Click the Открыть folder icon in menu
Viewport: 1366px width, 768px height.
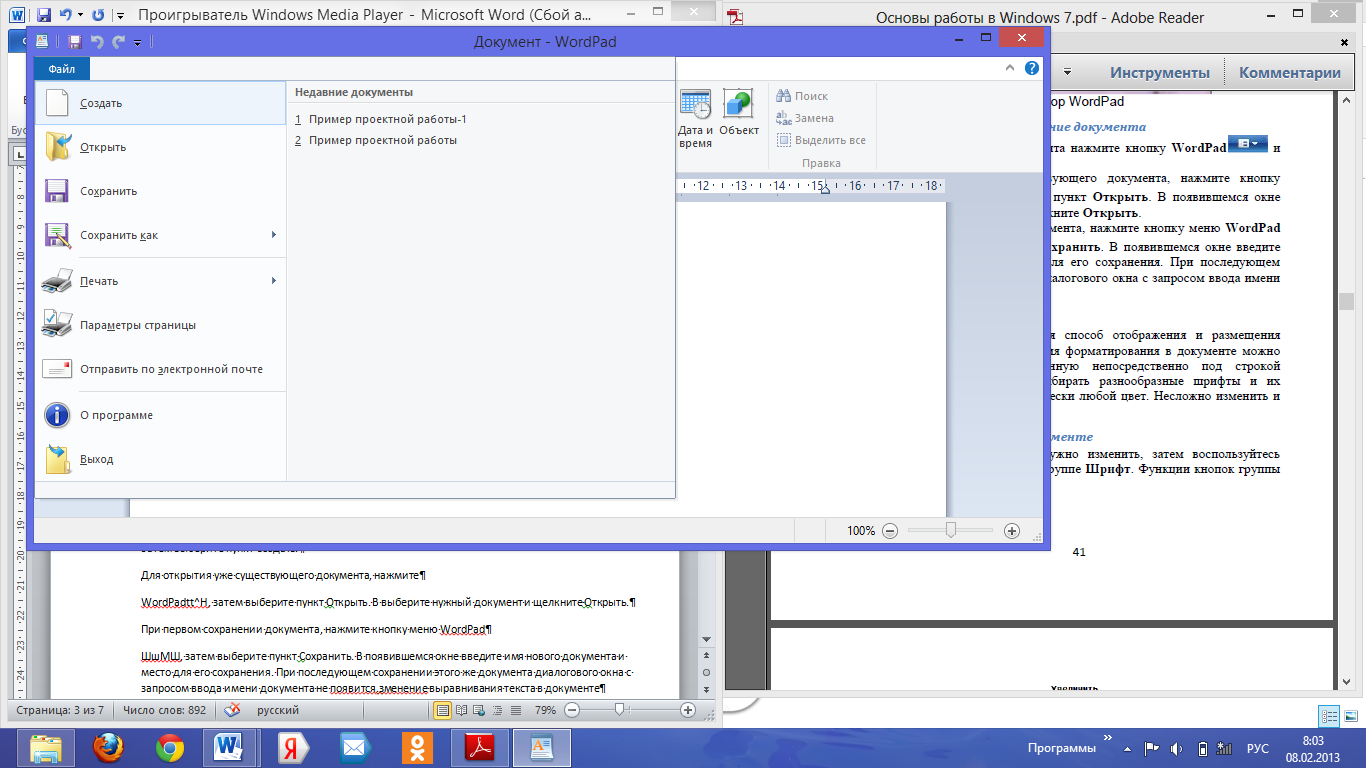(x=57, y=147)
